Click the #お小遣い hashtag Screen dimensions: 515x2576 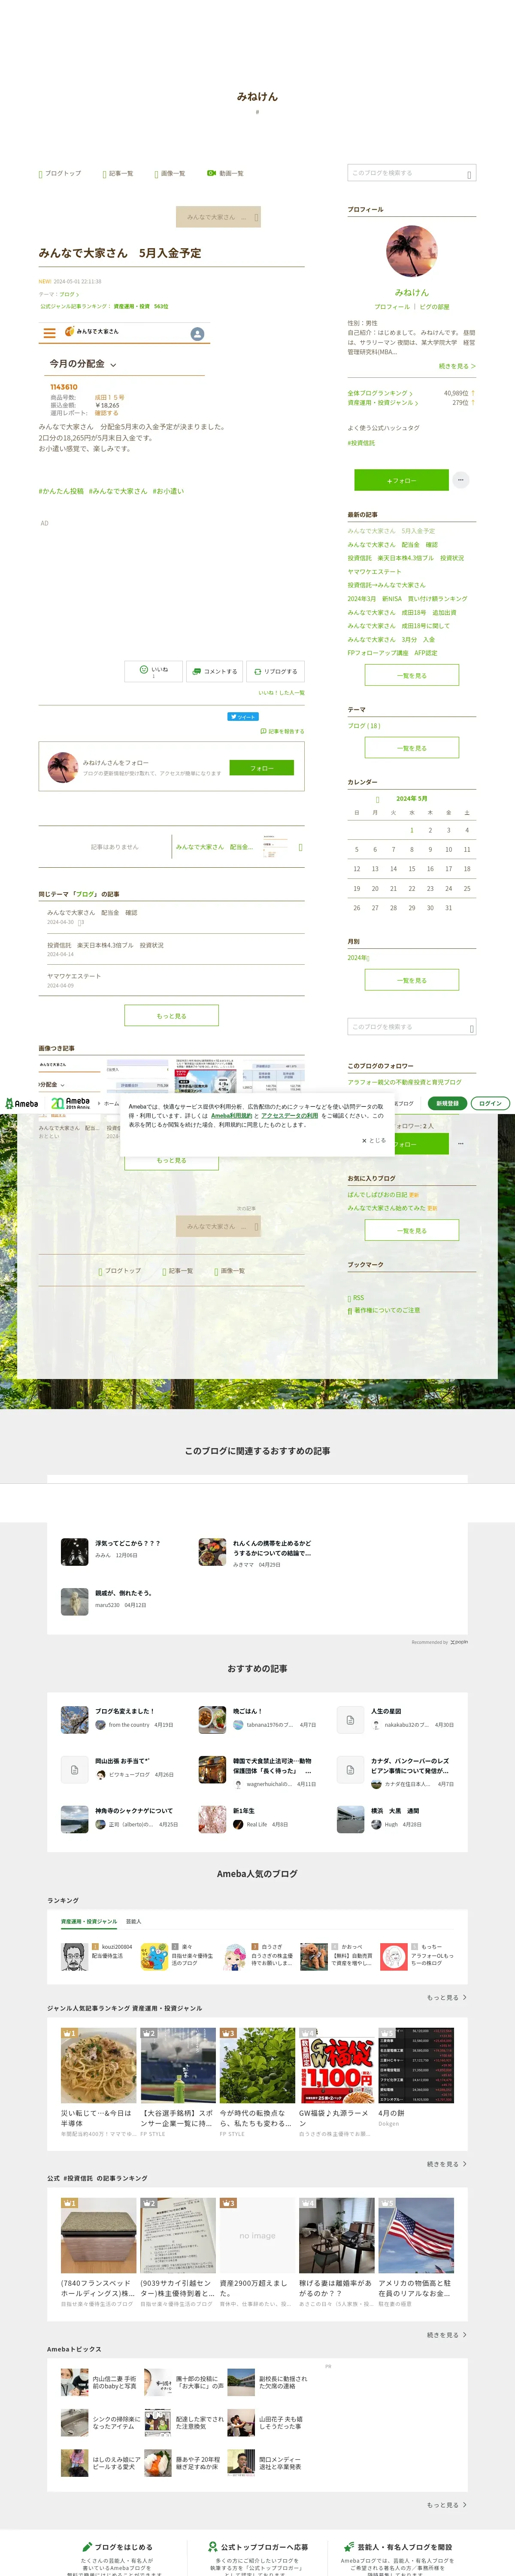click(x=168, y=491)
